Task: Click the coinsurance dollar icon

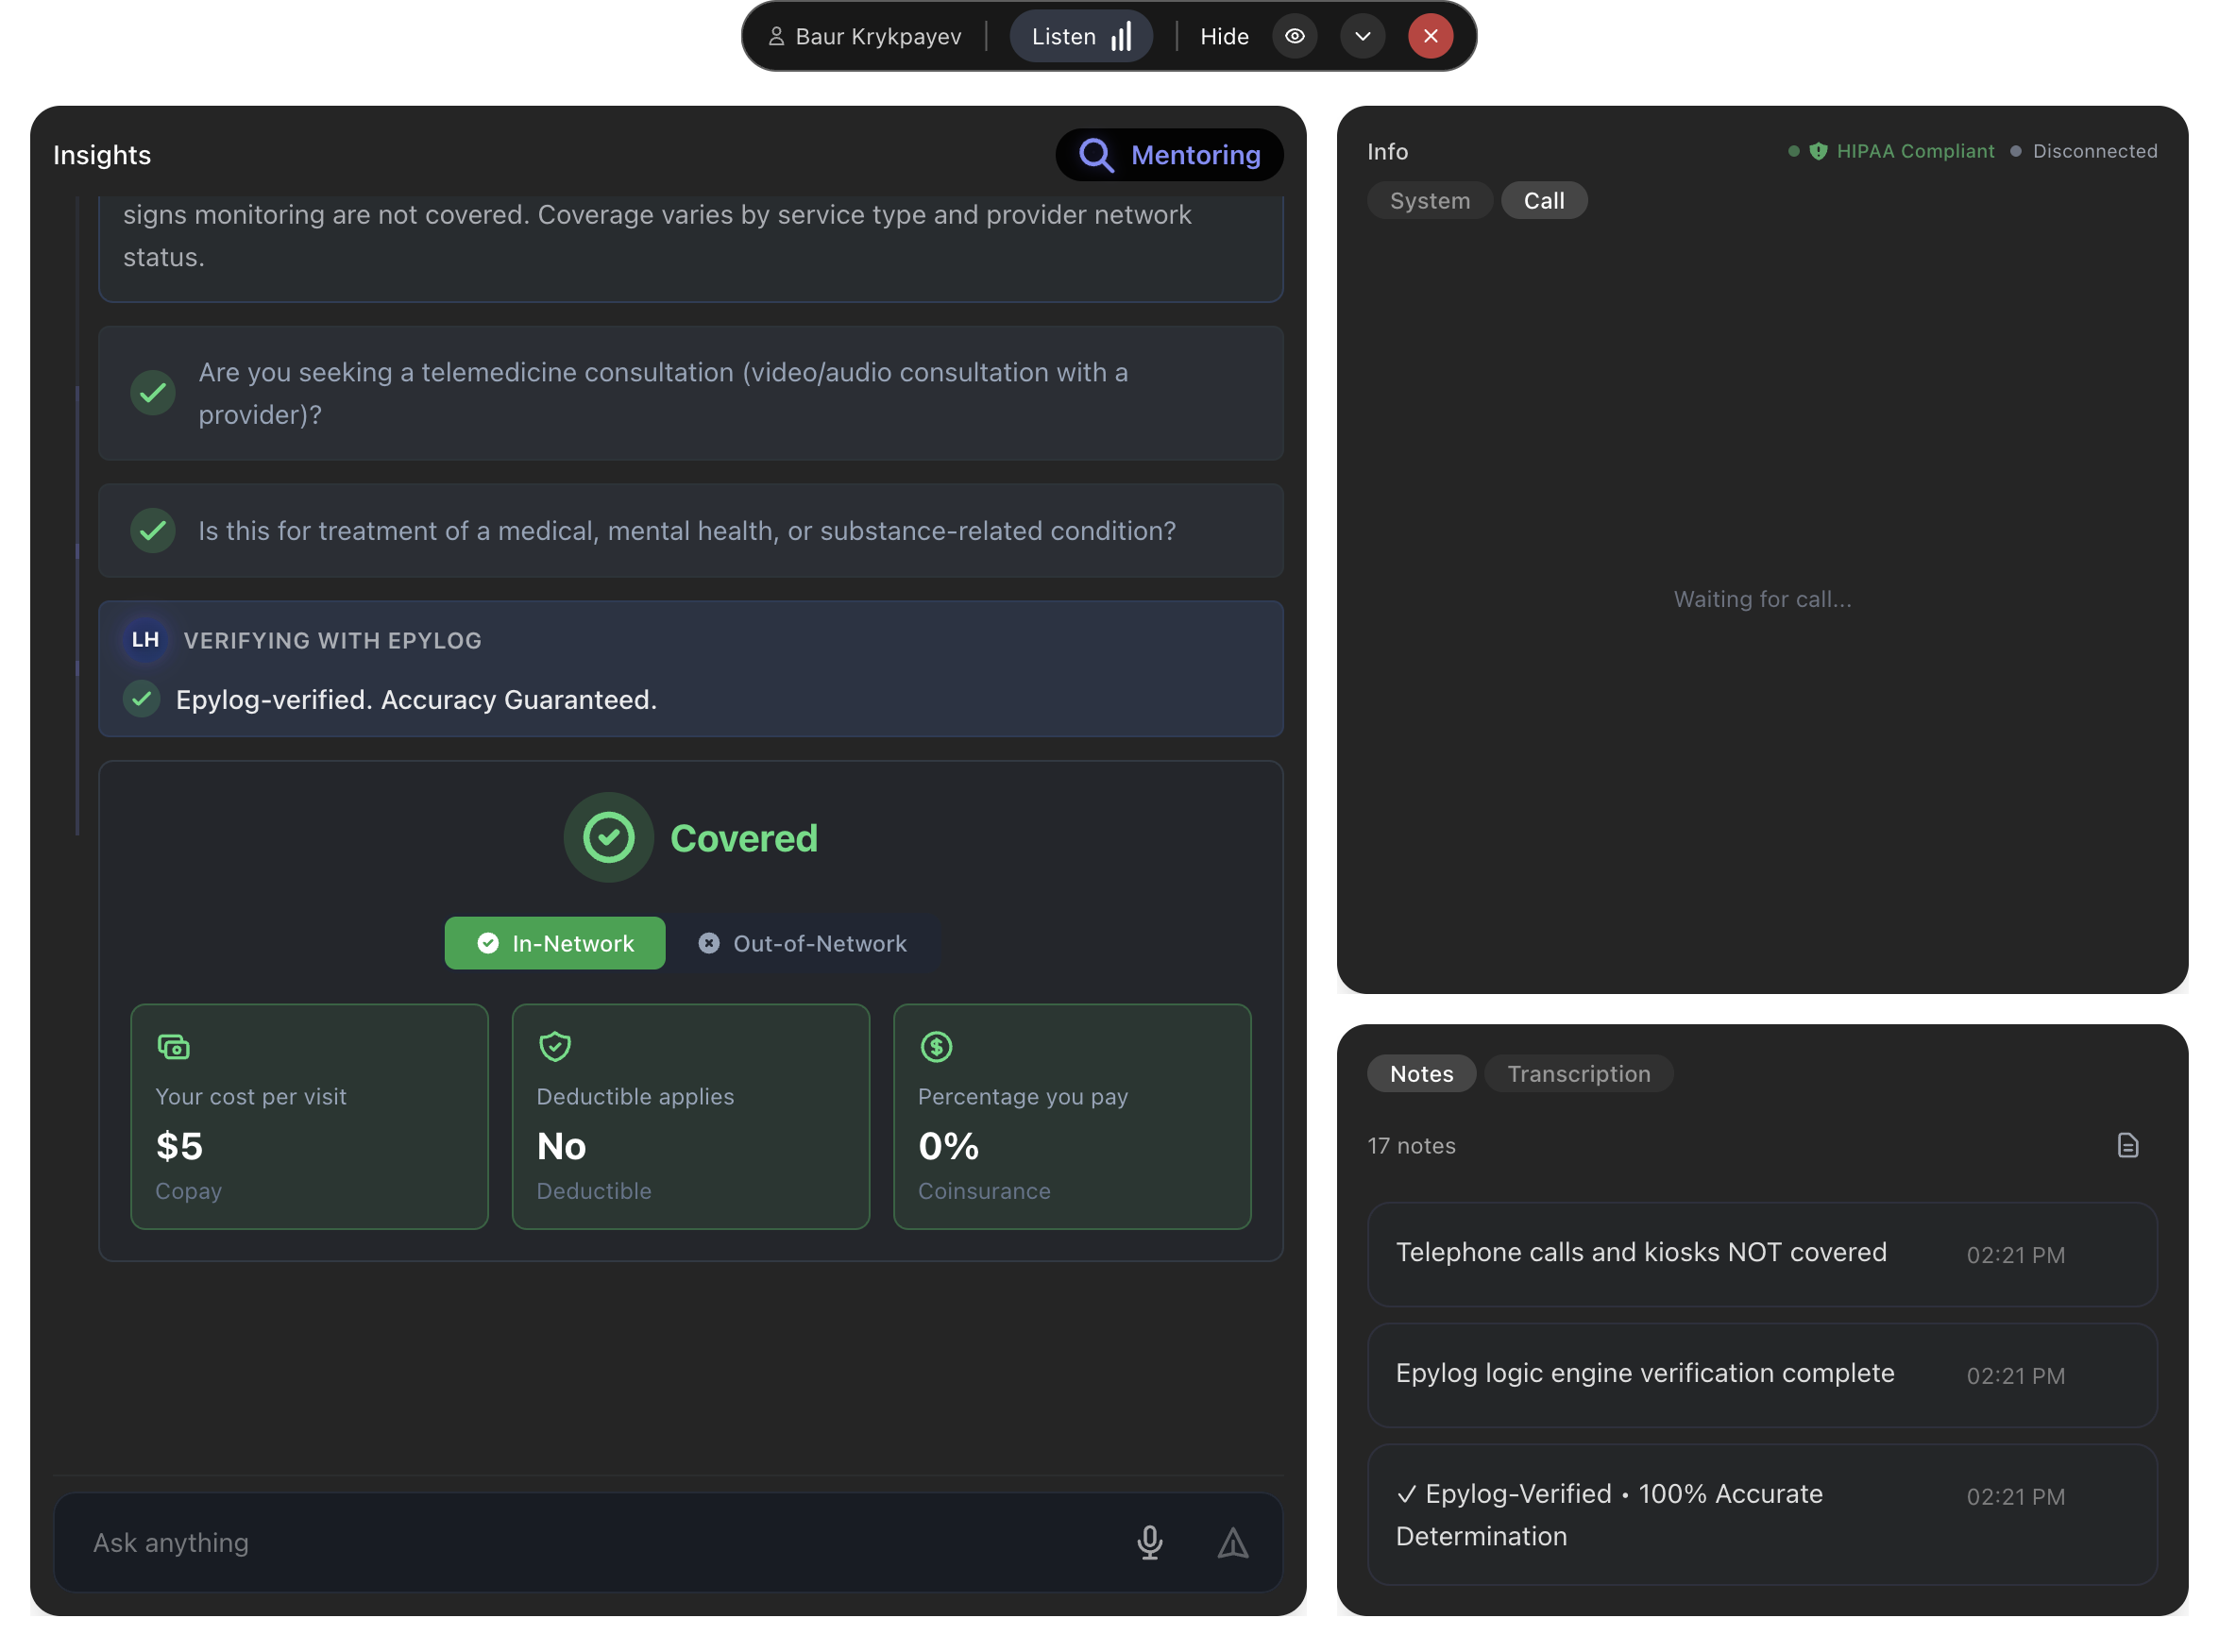Action: click(935, 1047)
